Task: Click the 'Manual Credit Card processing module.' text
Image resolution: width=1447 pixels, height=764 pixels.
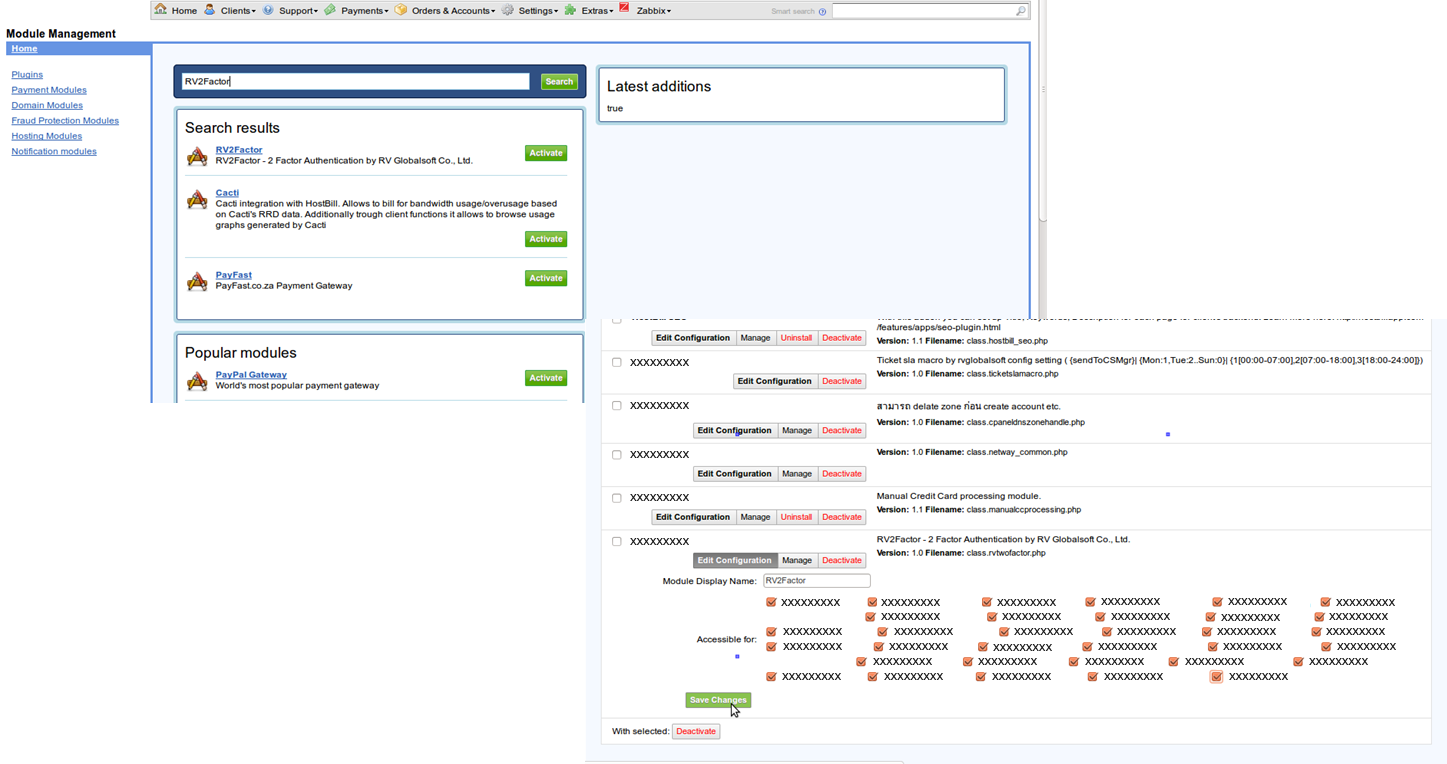Action: [x=959, y=496]
